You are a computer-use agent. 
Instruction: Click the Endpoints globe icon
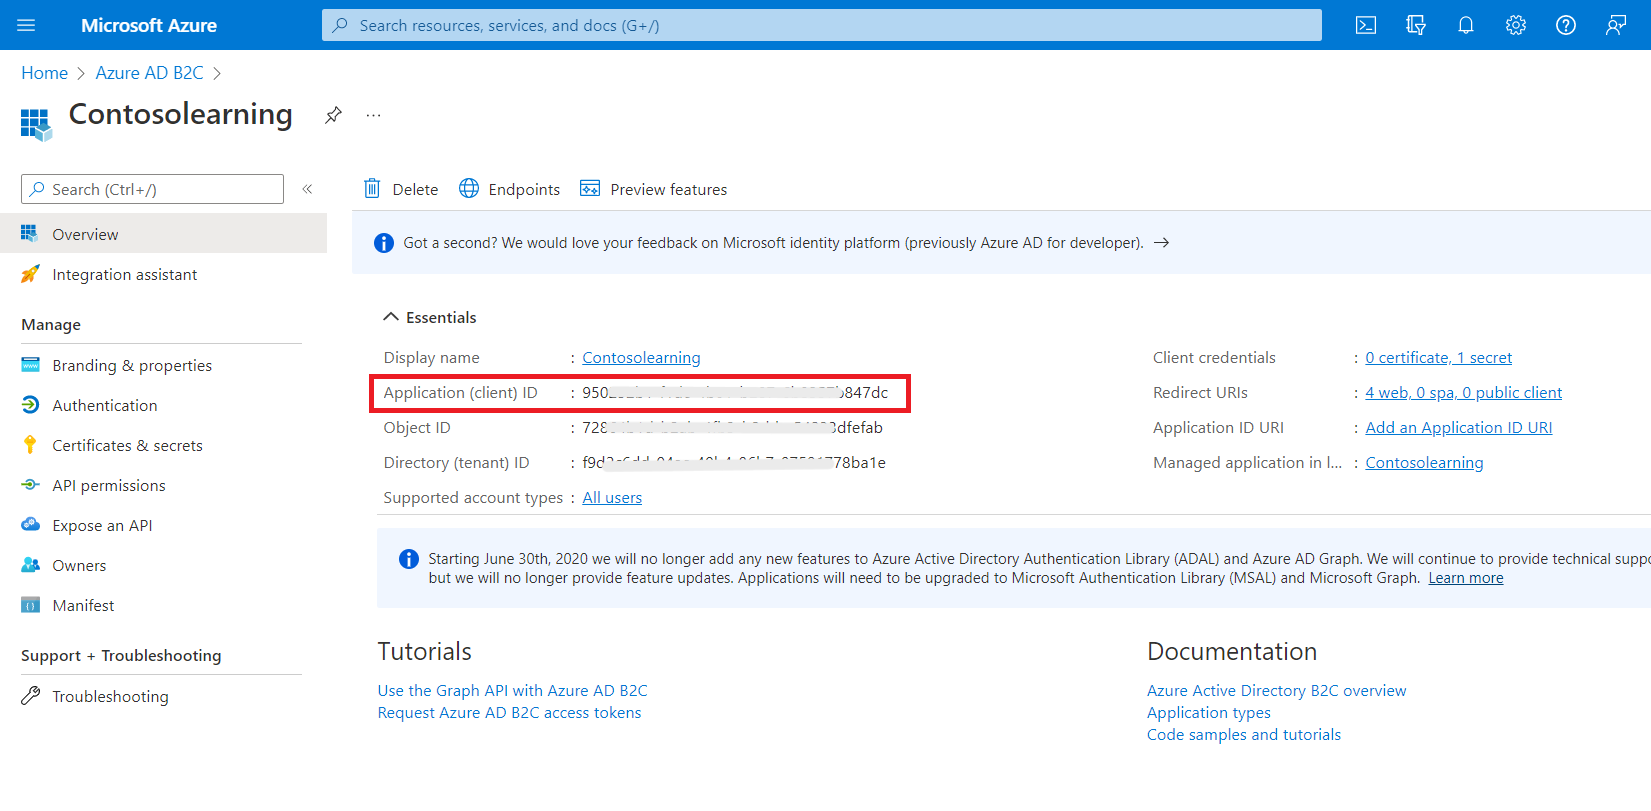469,188
